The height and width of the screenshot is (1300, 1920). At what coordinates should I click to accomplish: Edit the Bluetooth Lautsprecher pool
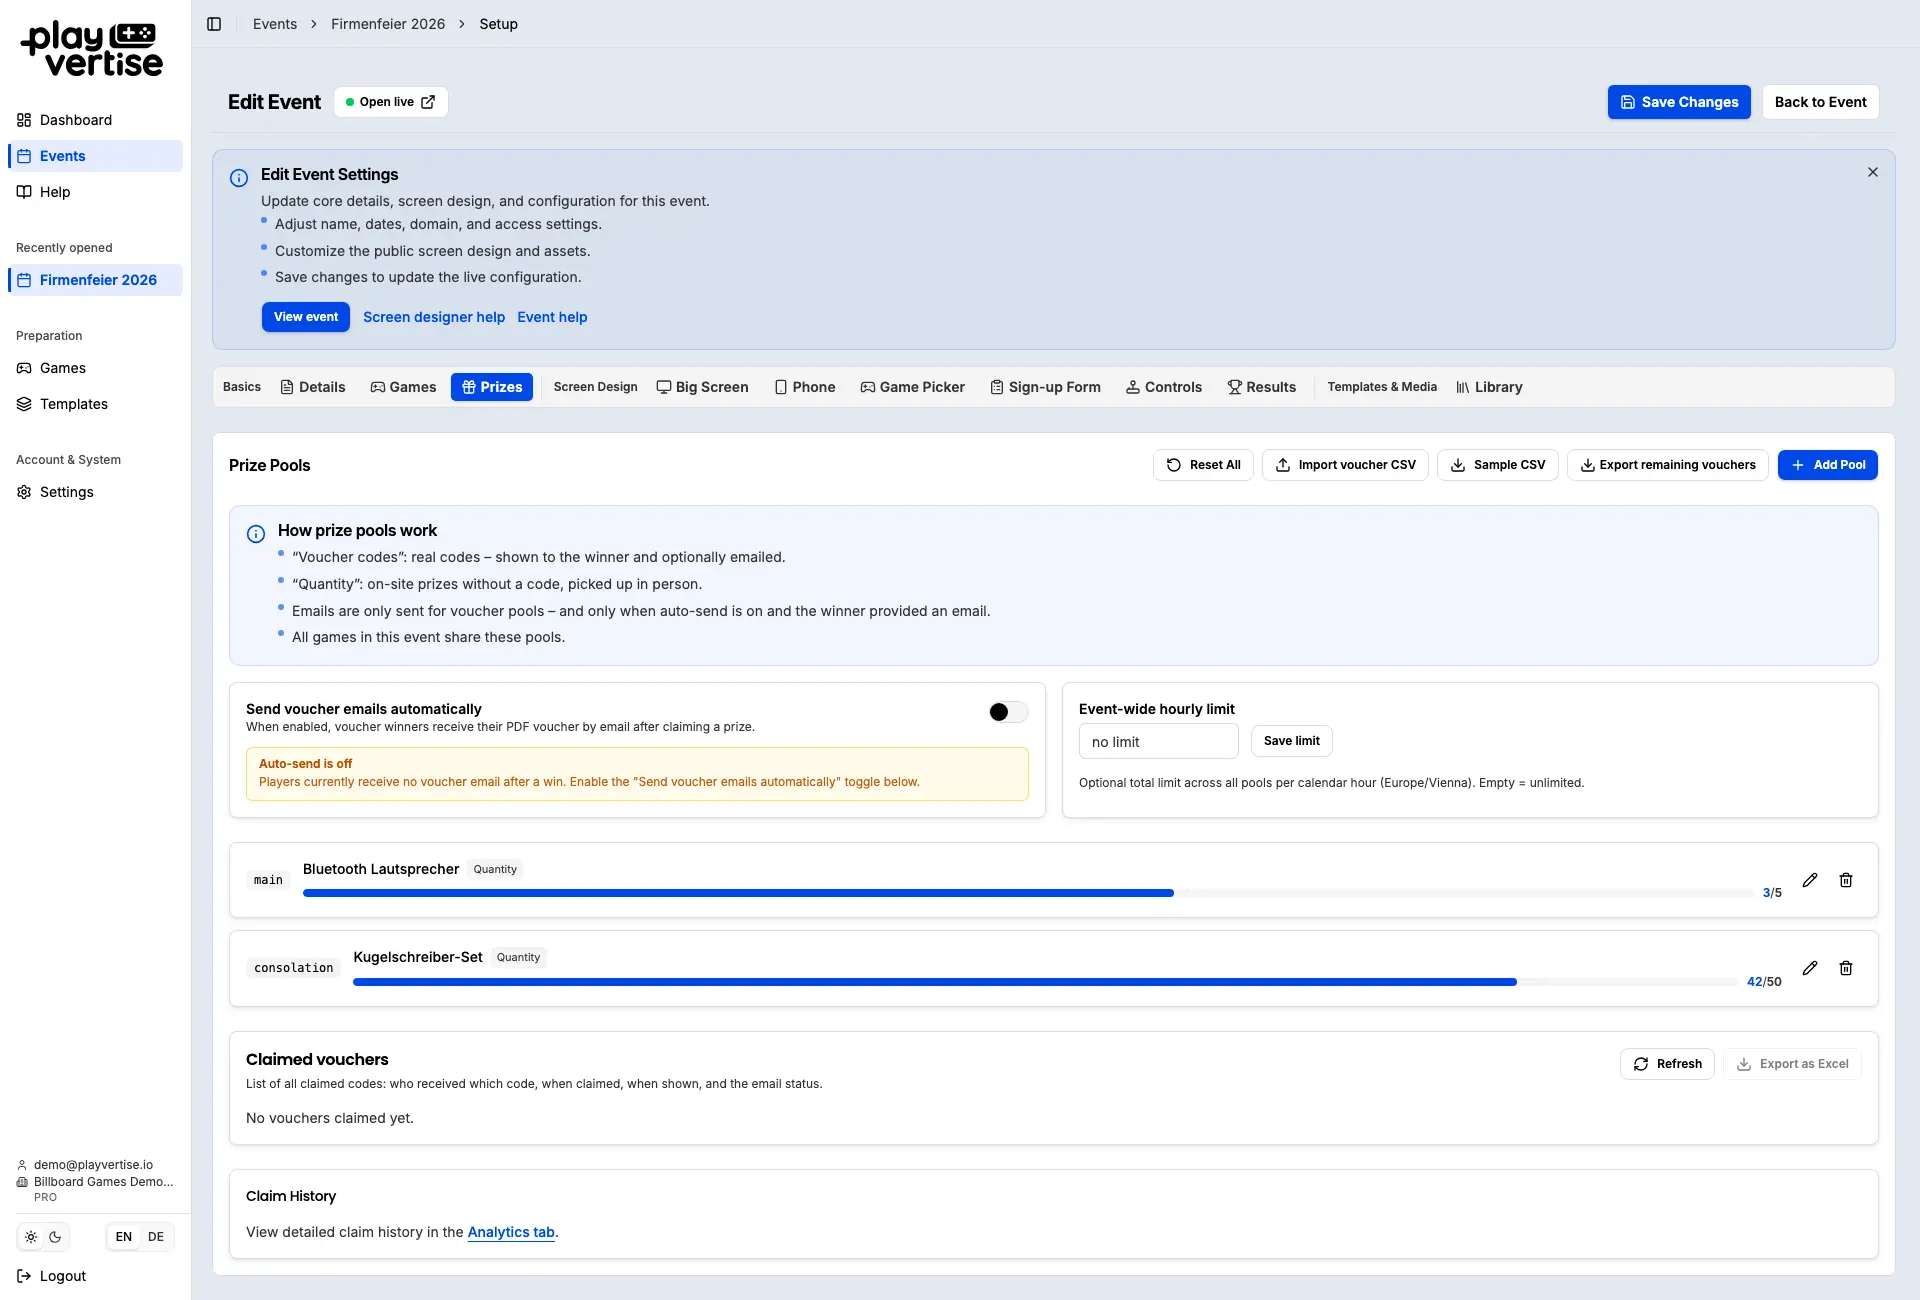1810,880
